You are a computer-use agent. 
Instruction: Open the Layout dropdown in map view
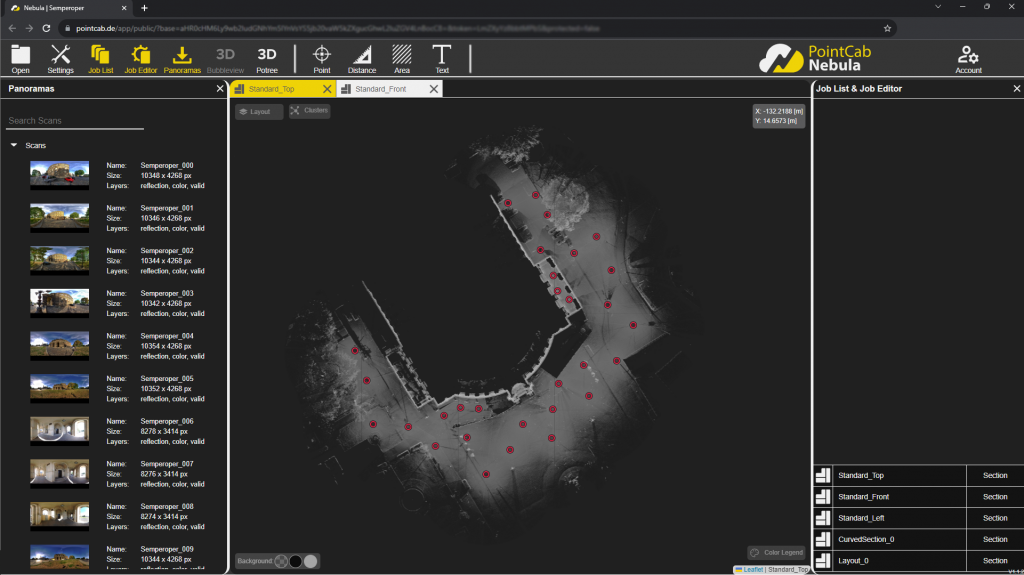click(259, 112)
